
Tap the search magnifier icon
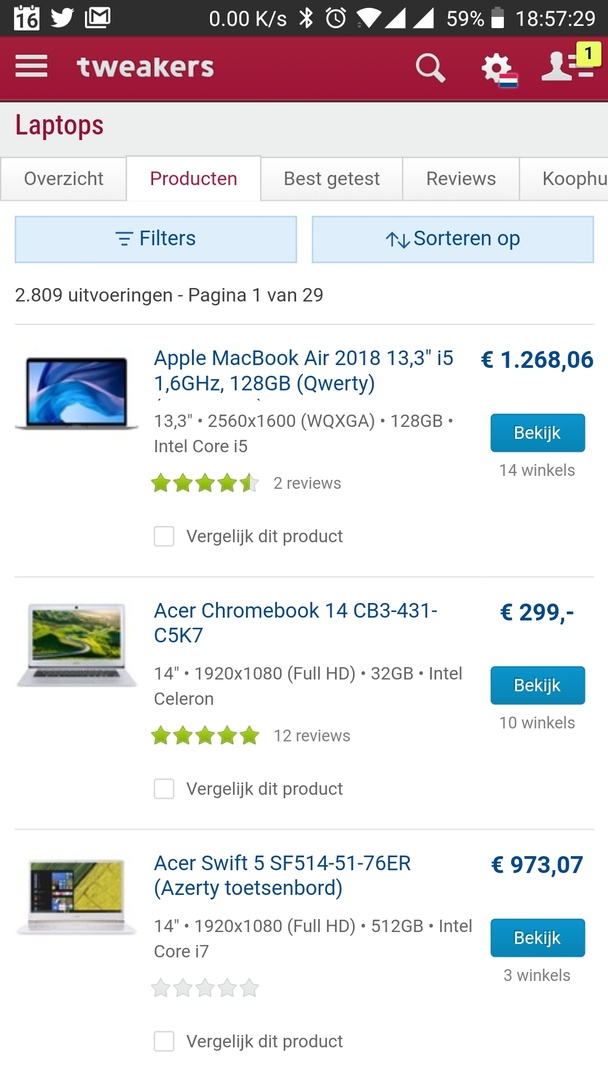(430, 67)
